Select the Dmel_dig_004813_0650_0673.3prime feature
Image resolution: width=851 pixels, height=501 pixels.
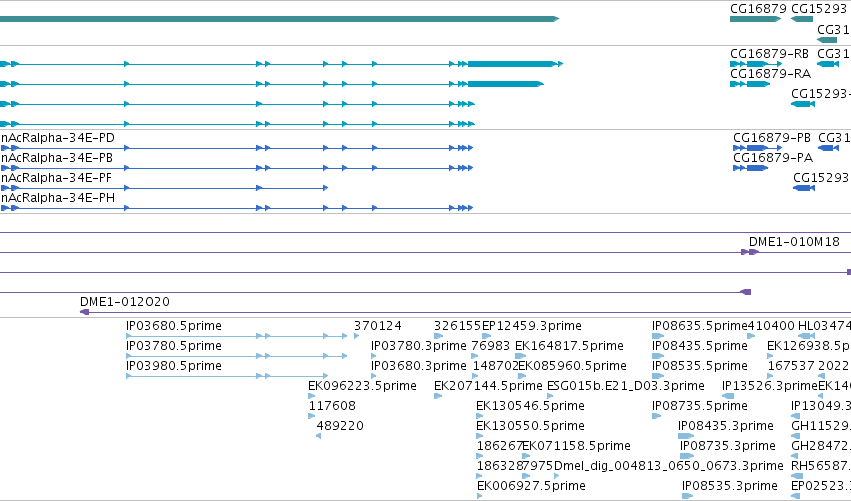point(556,477)
